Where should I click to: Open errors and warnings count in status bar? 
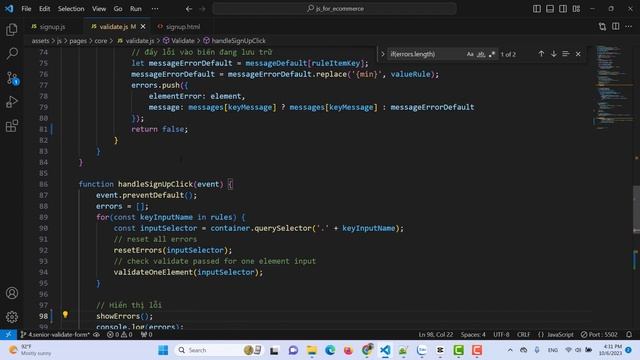click(x=120, y=334)
